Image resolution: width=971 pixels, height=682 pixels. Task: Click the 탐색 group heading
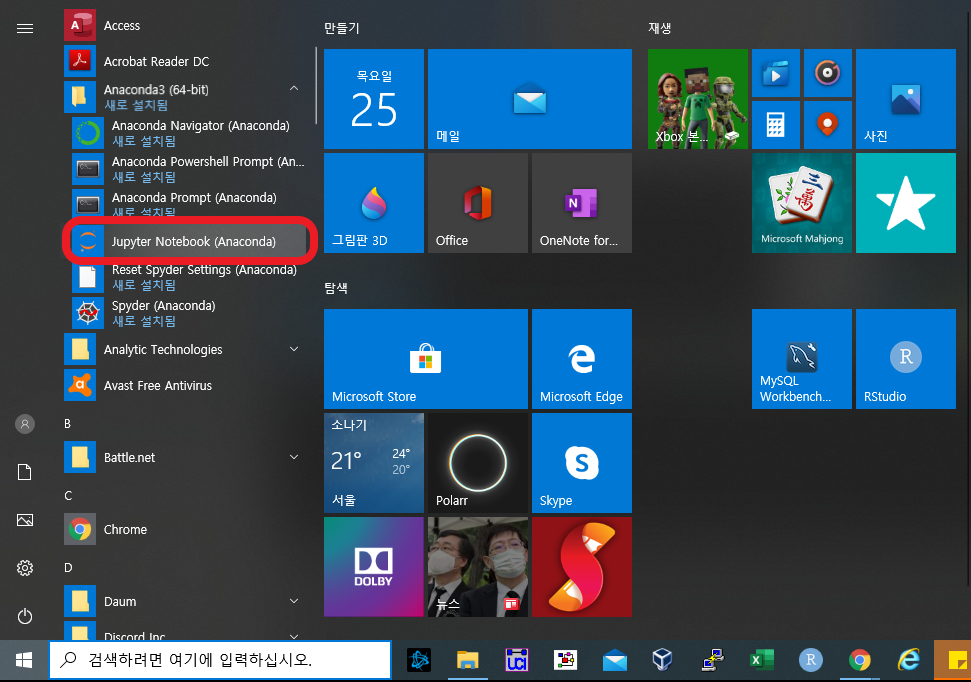[336, 287]
